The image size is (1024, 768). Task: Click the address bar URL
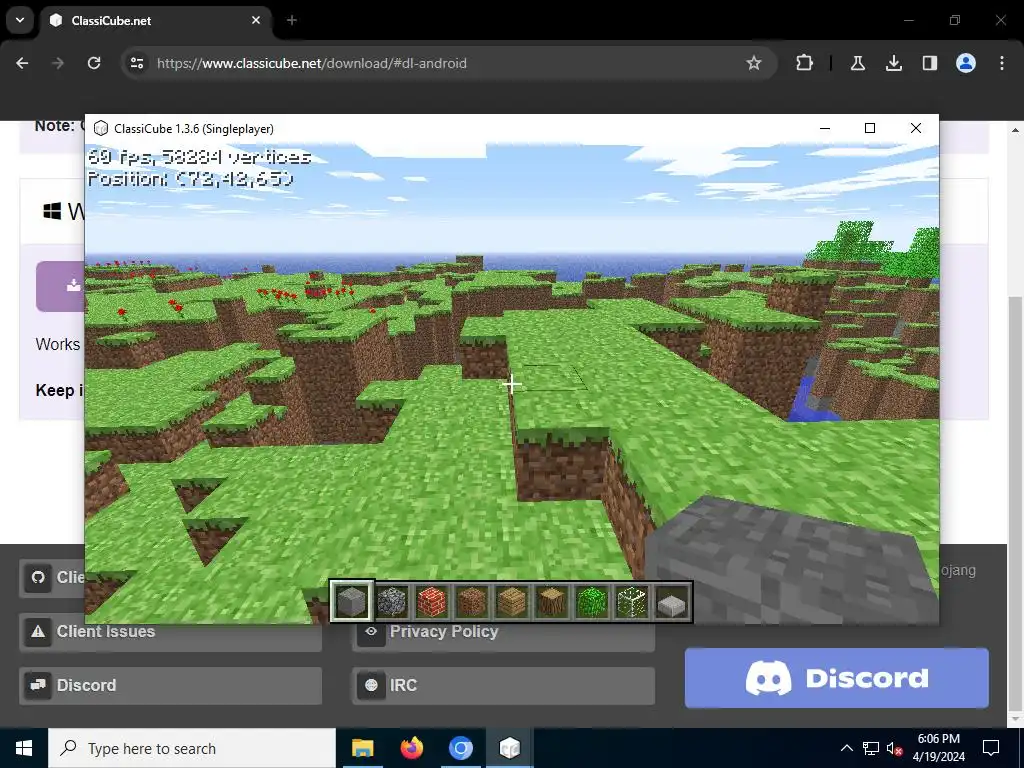click(312, 63)
